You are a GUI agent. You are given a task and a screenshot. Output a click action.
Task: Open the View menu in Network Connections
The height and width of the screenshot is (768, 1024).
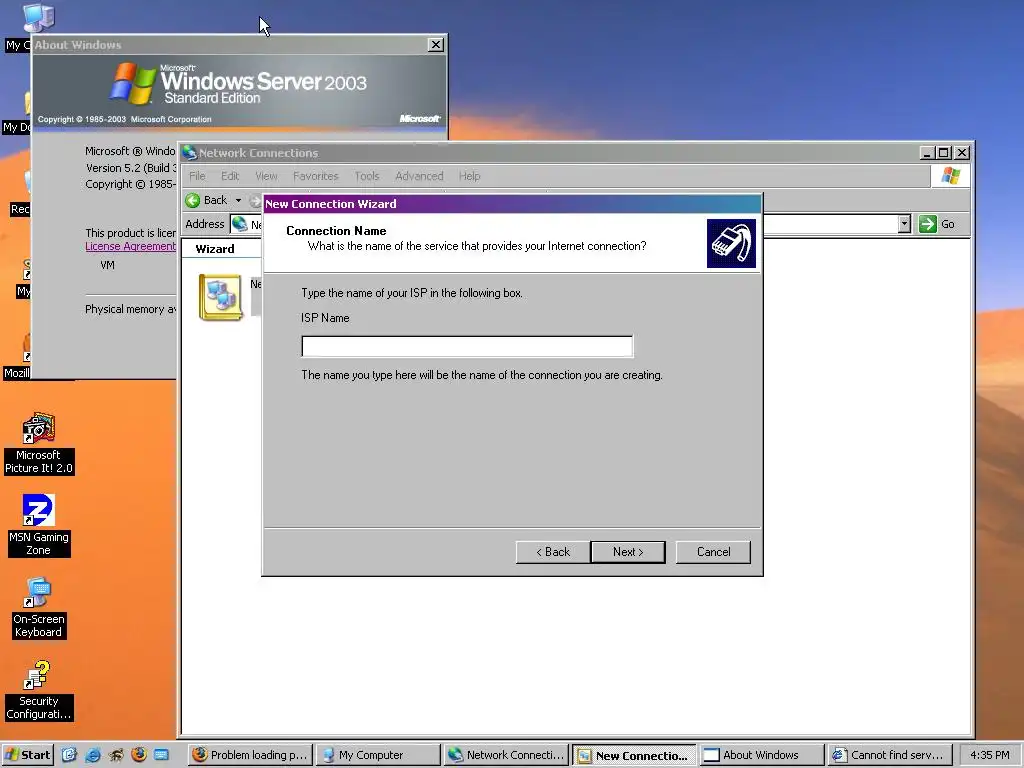pos(266,176)
